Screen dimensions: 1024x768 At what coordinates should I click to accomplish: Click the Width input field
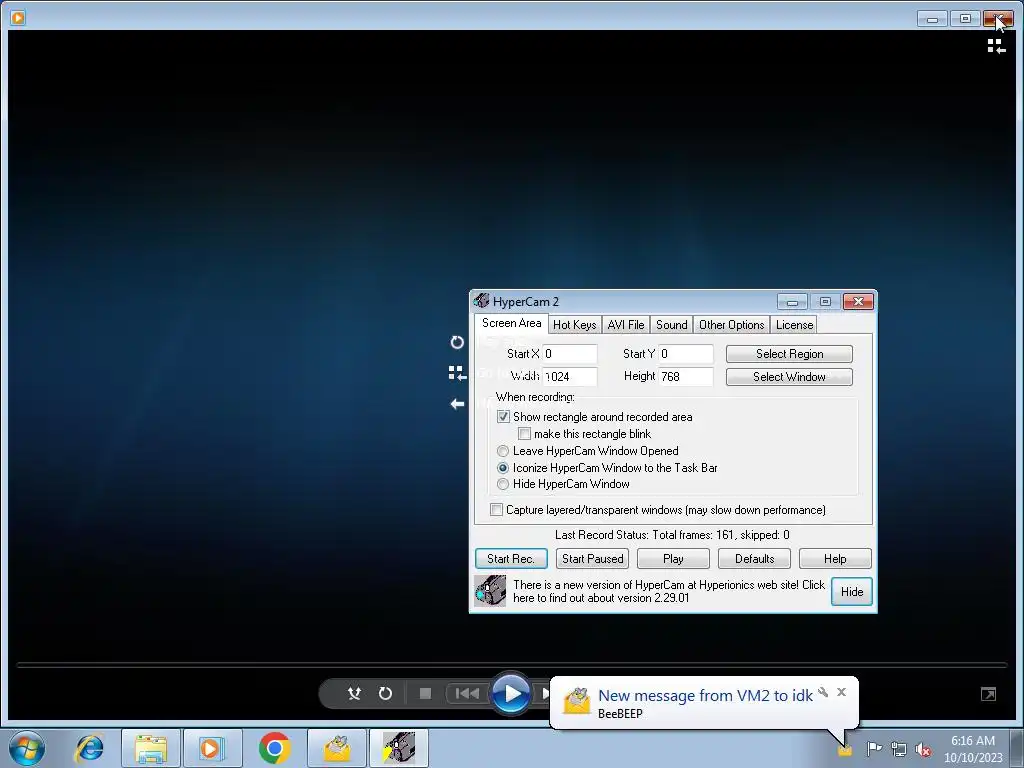[569, 377]
